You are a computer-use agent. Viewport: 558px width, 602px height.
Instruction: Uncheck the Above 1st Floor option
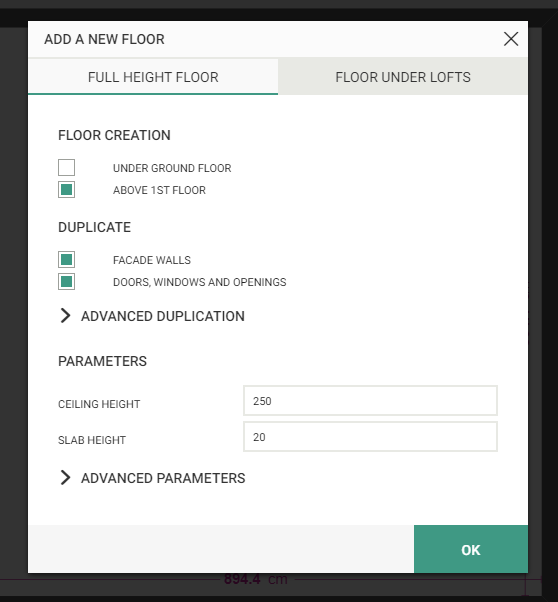click(66, 190)
